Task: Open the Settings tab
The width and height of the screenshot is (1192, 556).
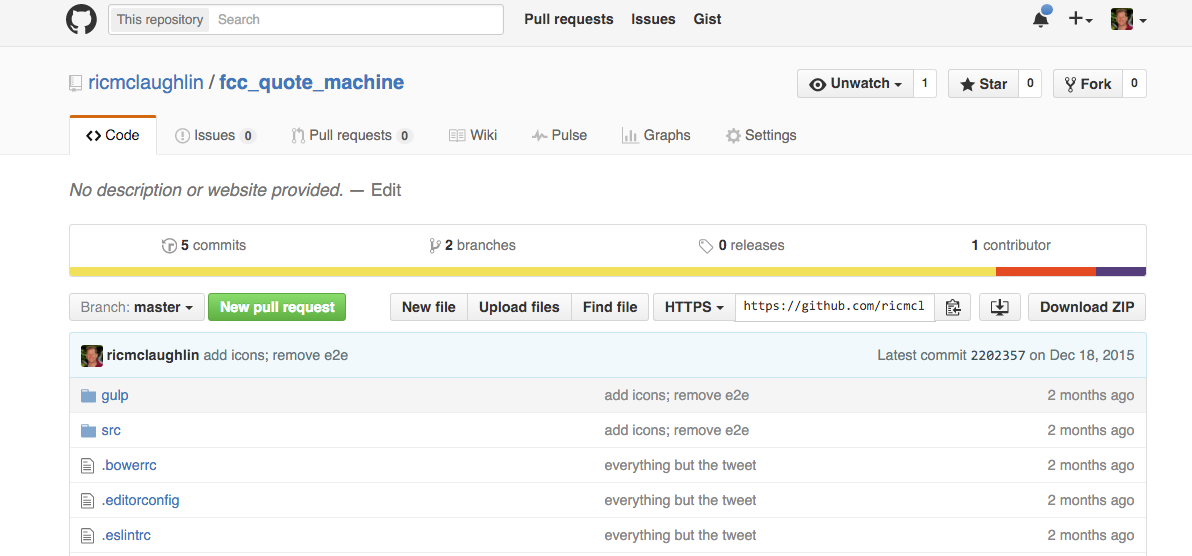Action: [x=761, y=135]
